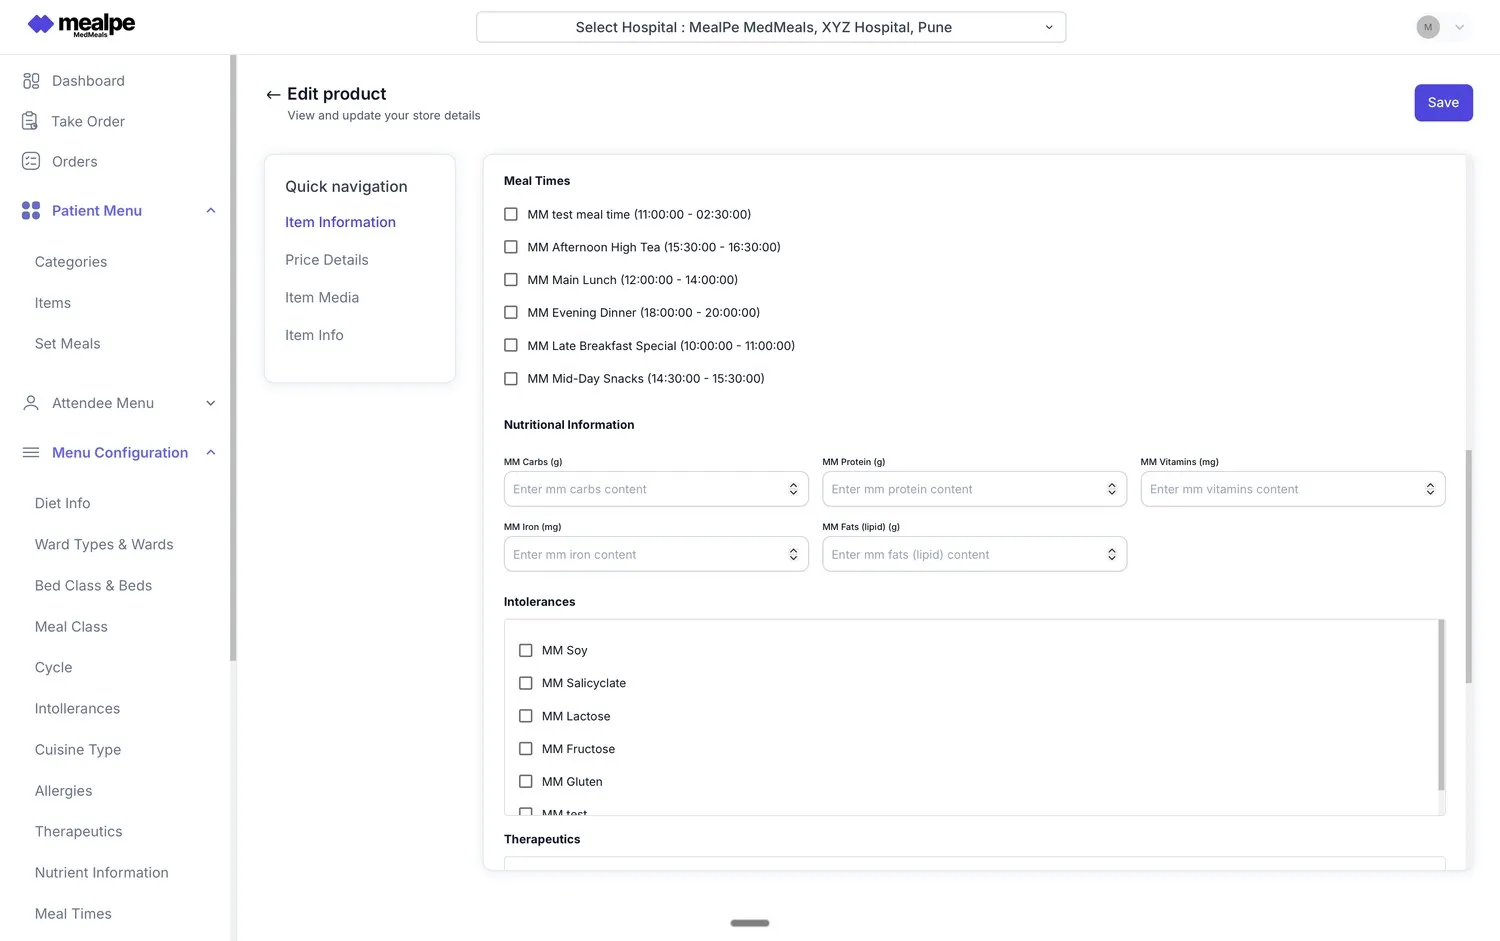Go to Diet Info configuration

coord(63,503)
